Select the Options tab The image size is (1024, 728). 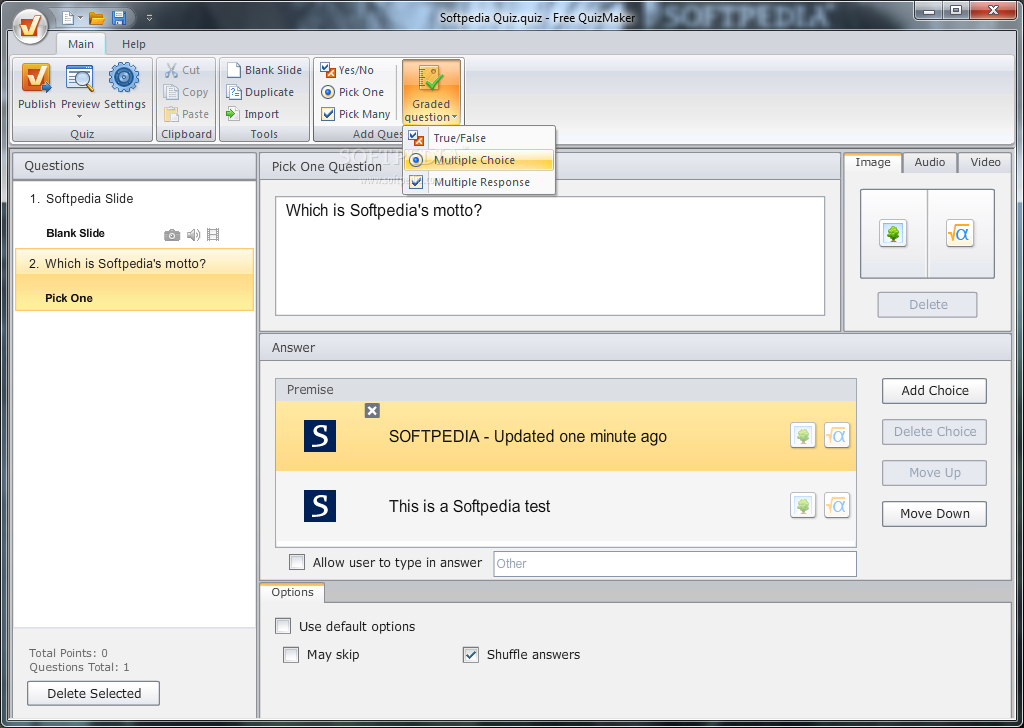pos(292,592)
